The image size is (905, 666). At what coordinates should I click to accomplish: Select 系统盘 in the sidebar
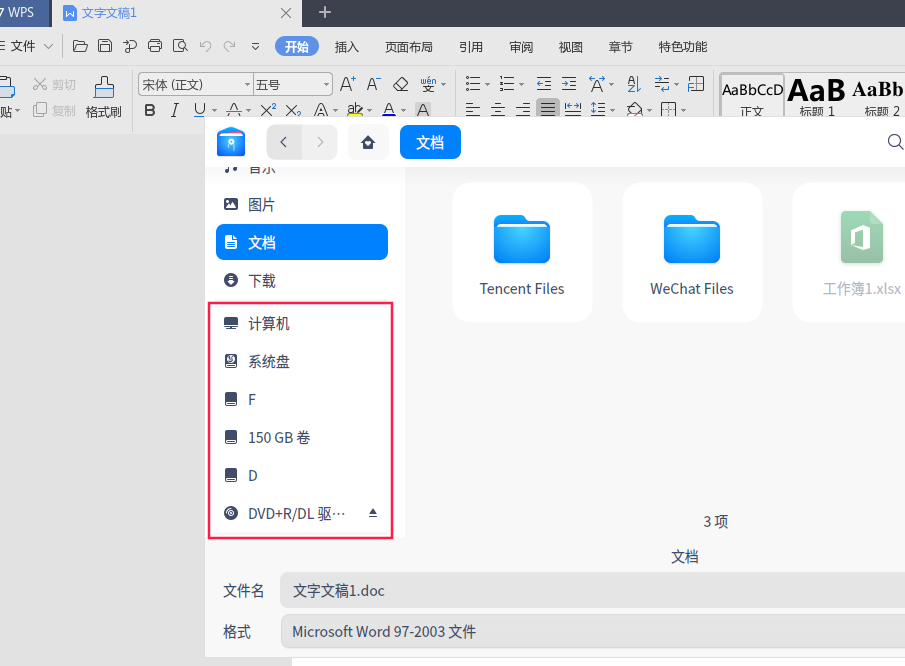coord(301,361)
